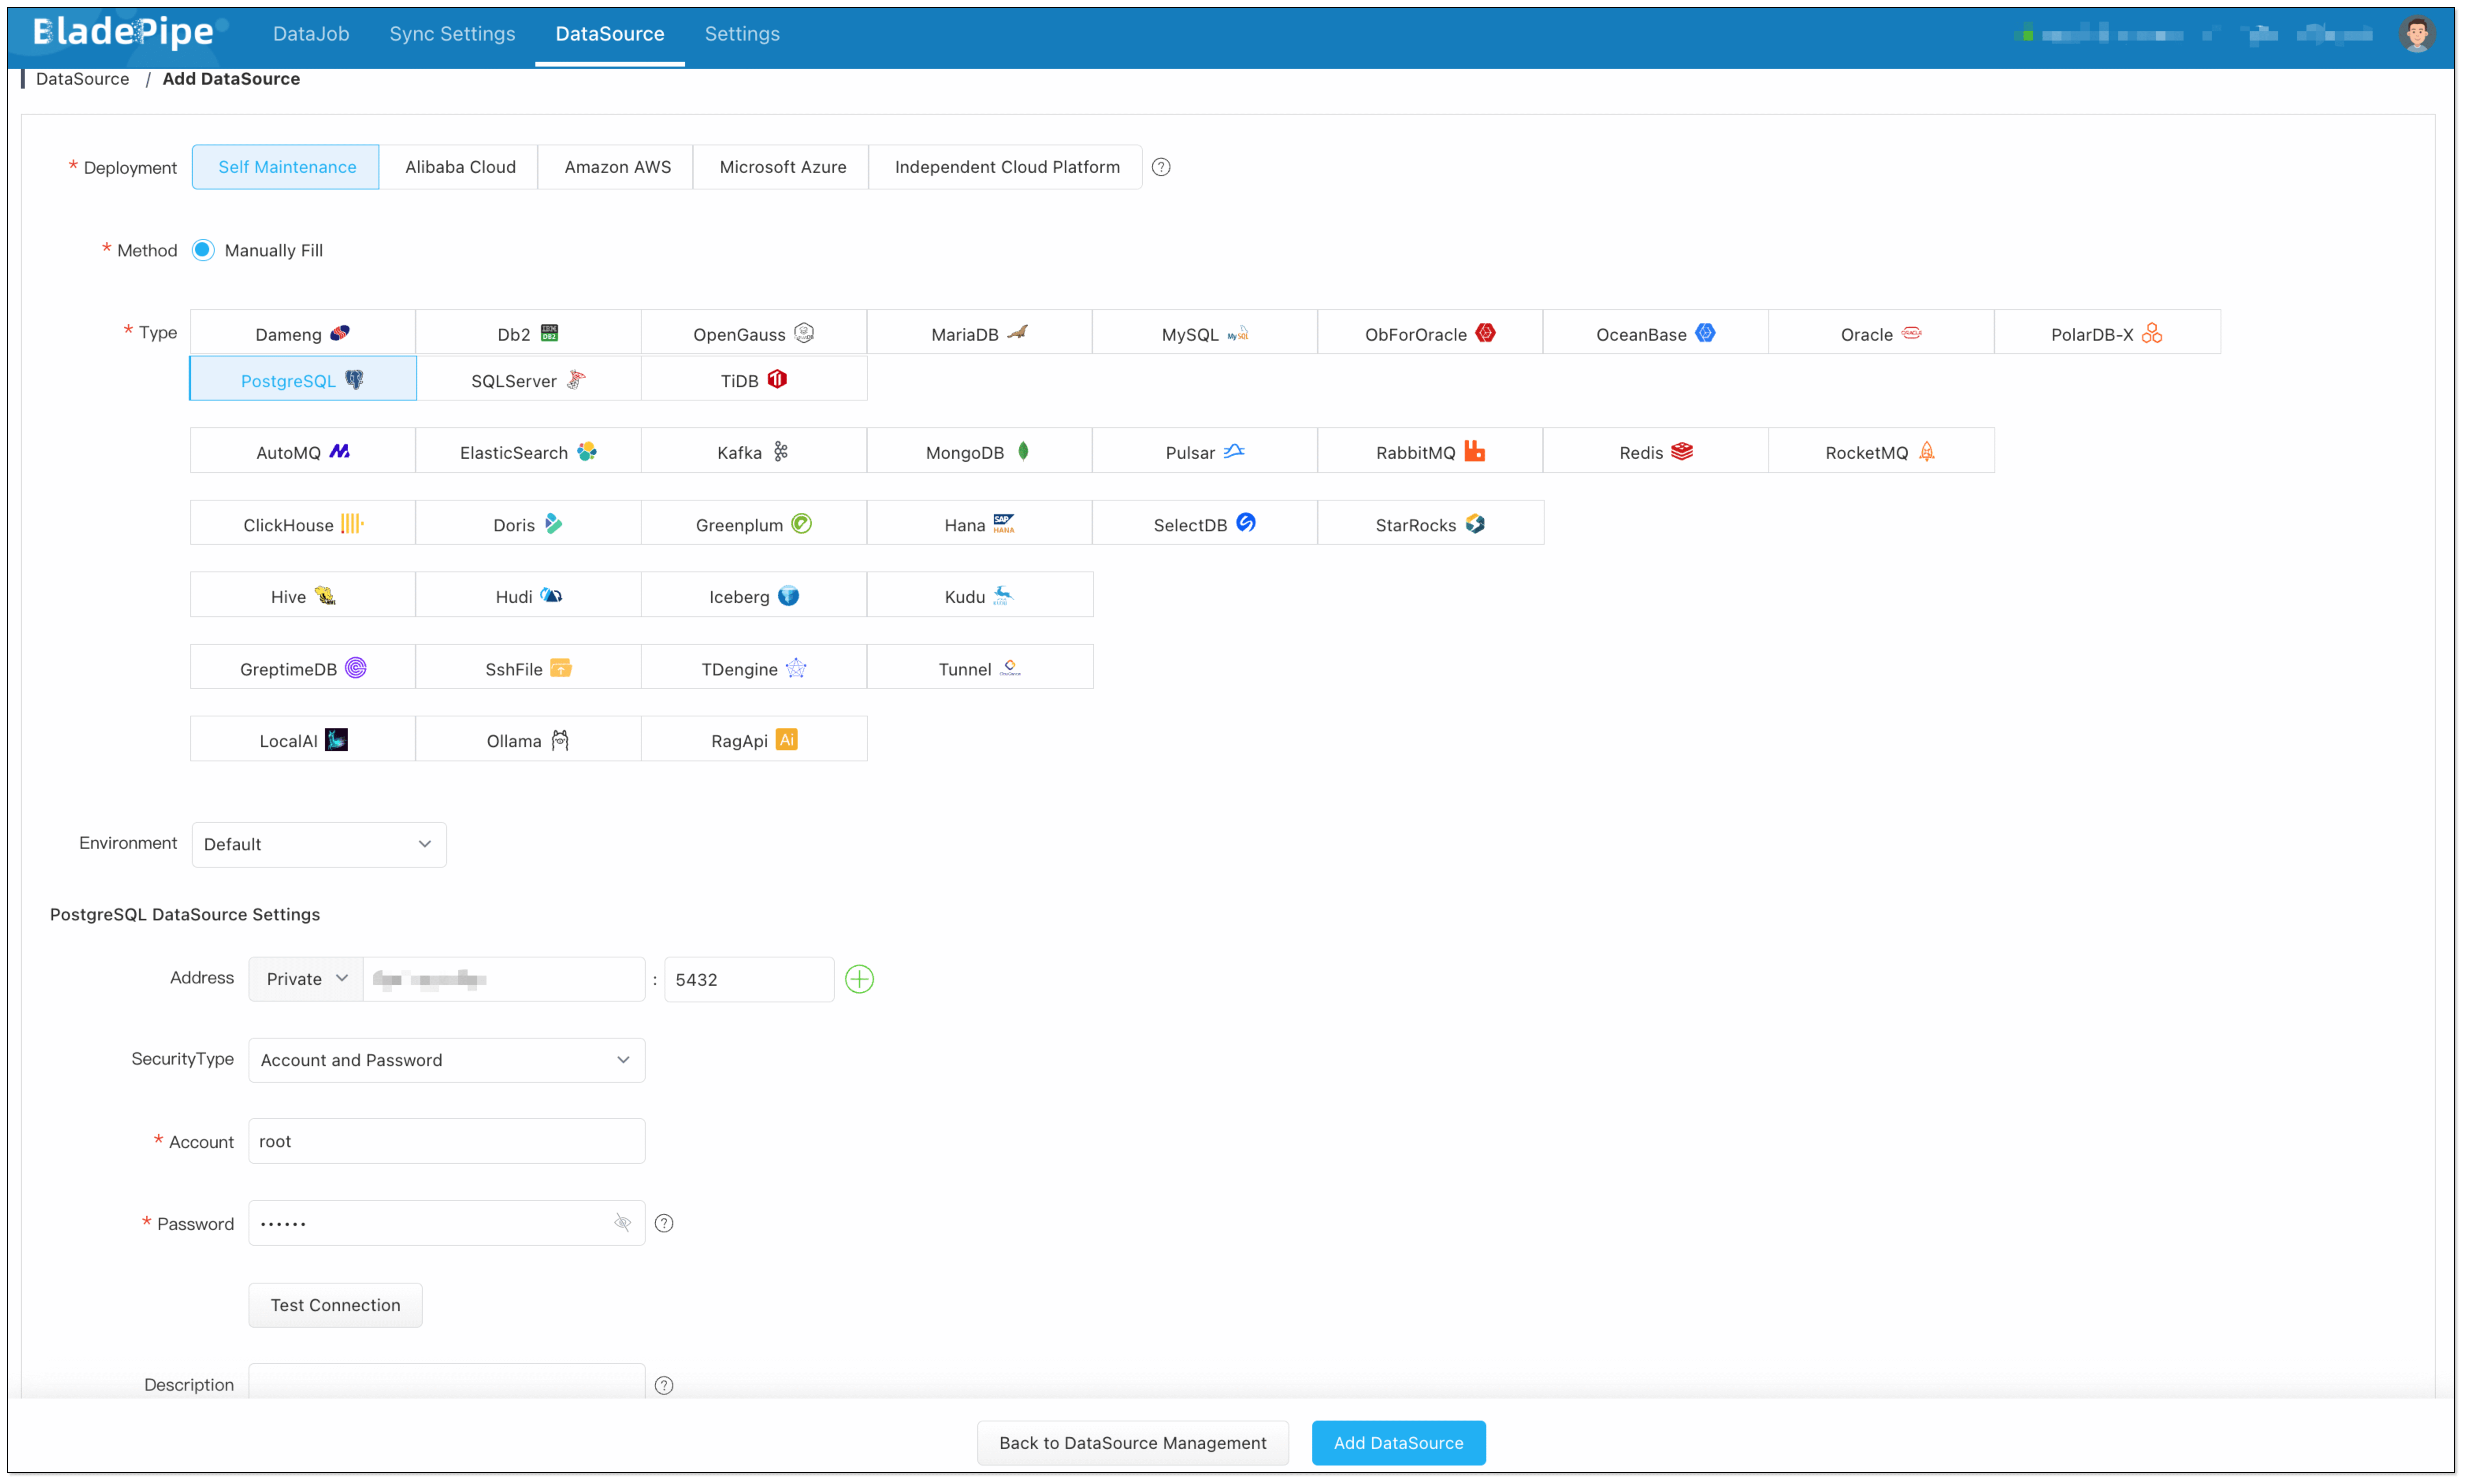Go to Sync Settings tab
The height and width of the screenshot is (1484, 2466).
pos(452,34)
